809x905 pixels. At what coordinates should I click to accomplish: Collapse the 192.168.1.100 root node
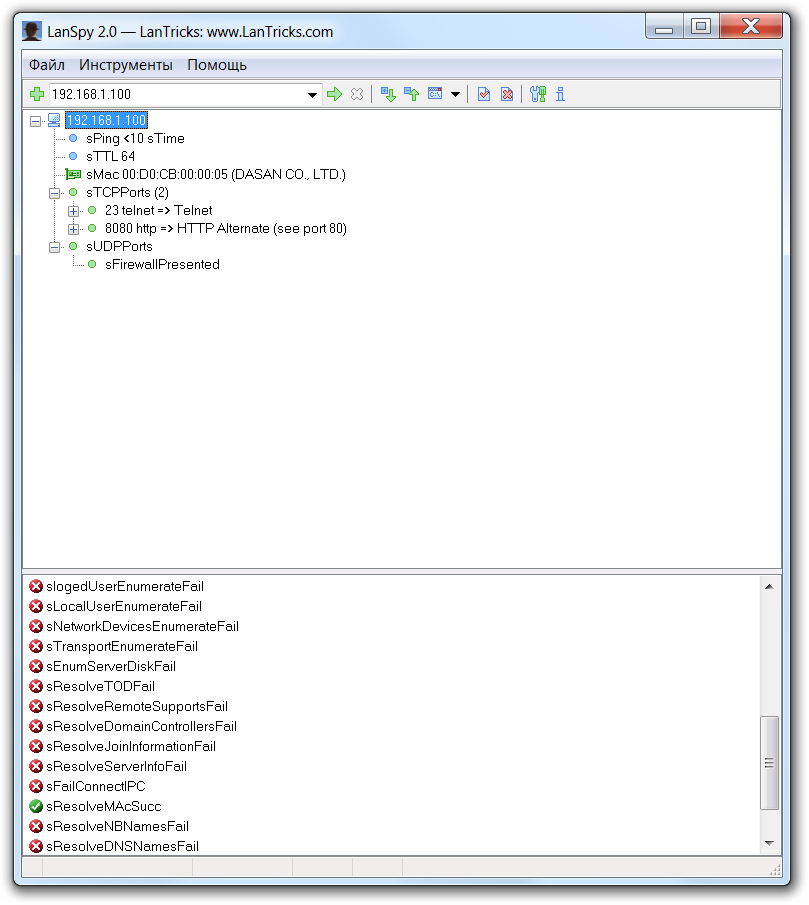(x=35, y=121)
